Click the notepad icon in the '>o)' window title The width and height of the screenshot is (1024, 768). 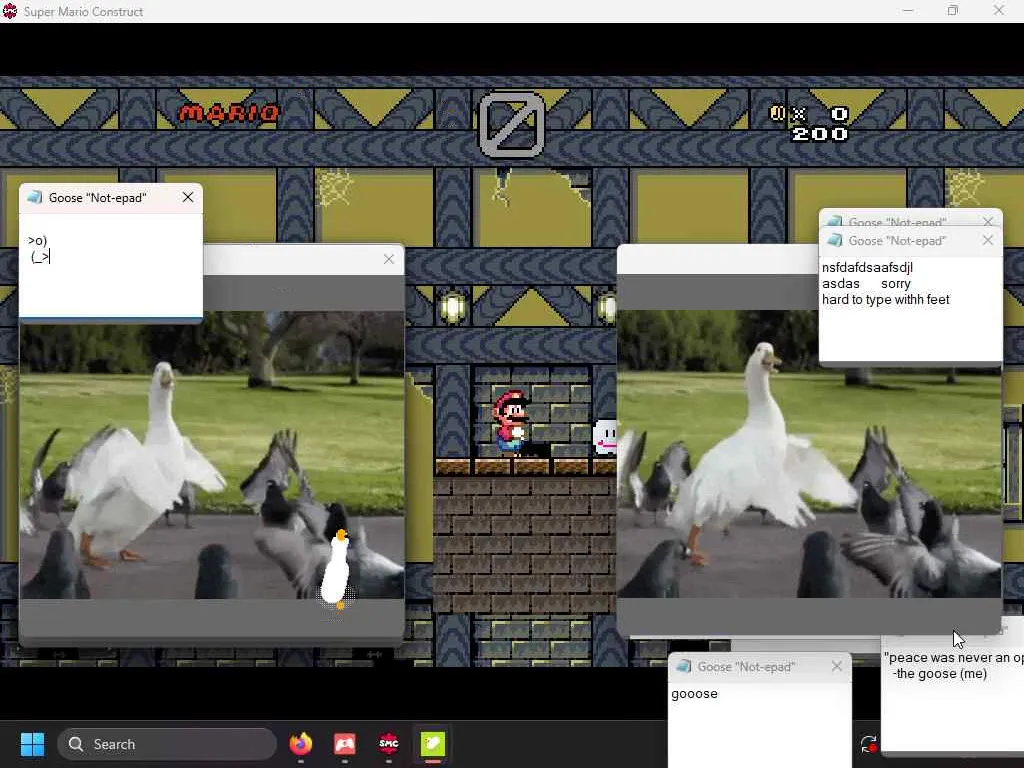[x=35, y=197]
